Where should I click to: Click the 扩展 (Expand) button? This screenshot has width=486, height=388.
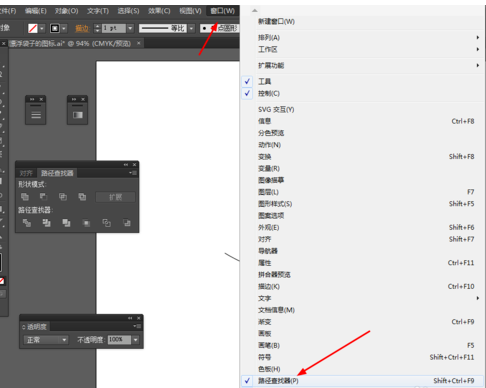[x=115, y=197]
